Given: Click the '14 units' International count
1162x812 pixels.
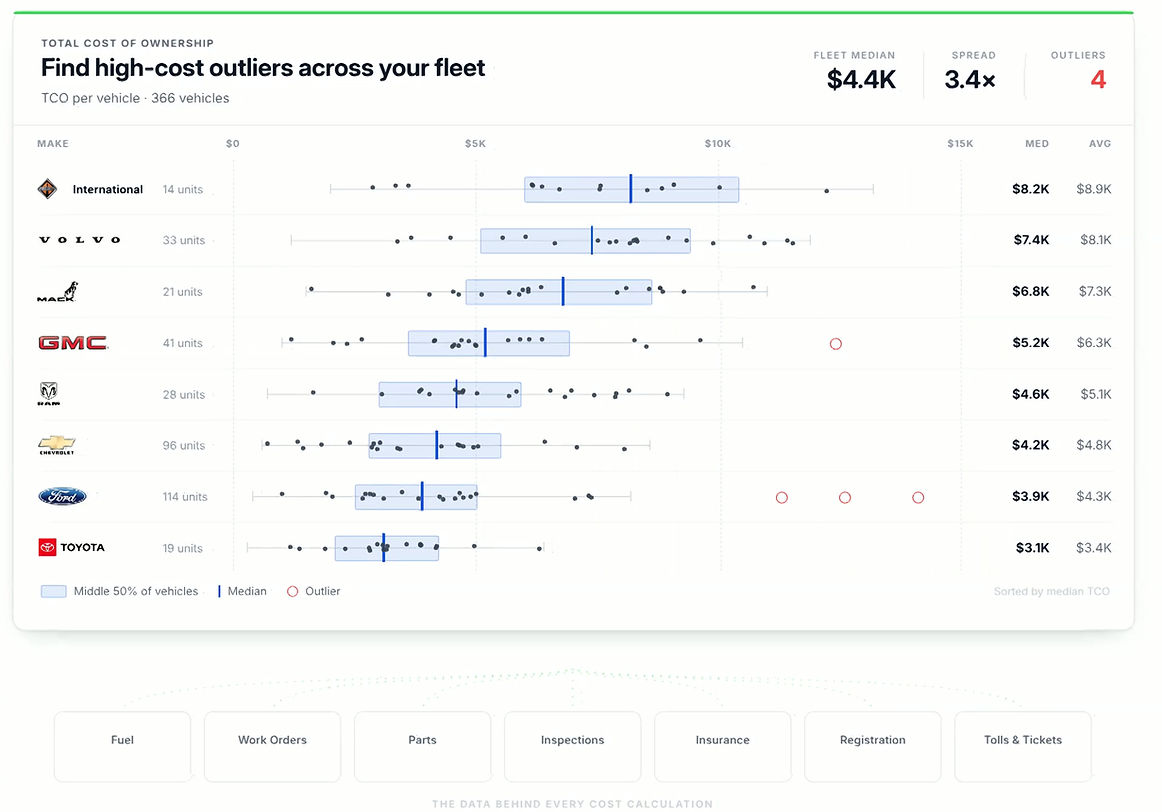Looking at the screenshot, I should pos(183,190).
